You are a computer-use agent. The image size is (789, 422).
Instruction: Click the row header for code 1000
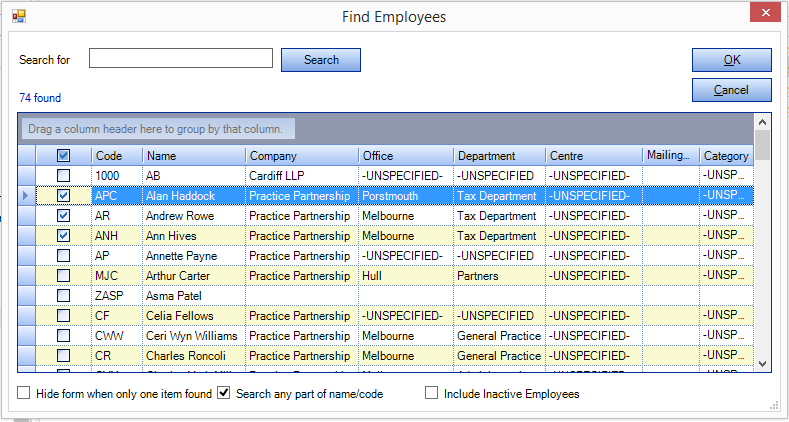27,176
